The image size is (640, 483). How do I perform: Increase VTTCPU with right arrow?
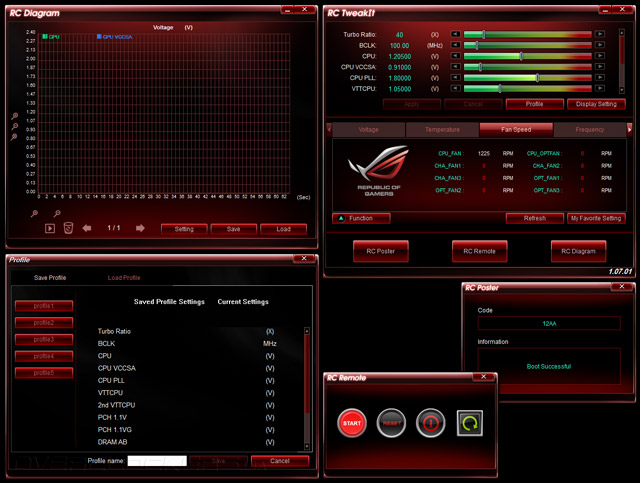[600, 88]
